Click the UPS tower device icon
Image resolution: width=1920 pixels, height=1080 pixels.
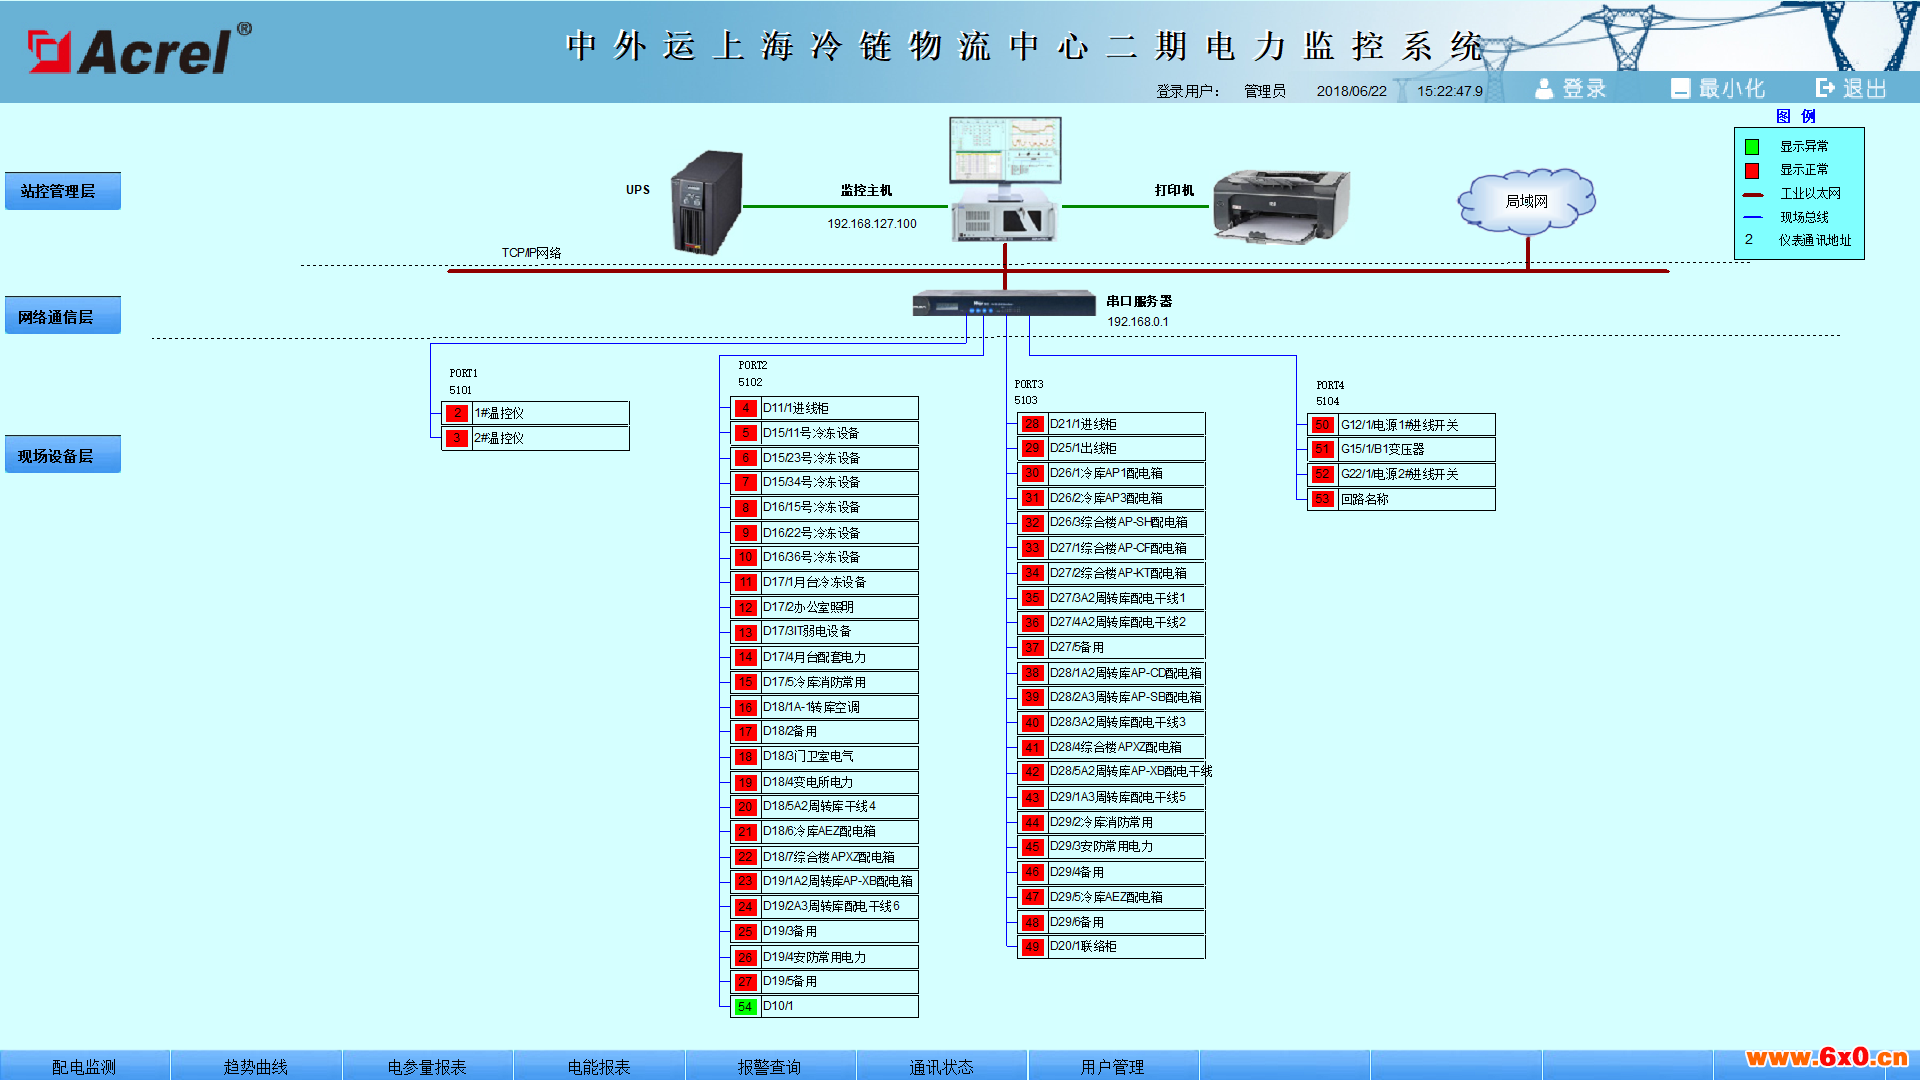click(707, 202)
